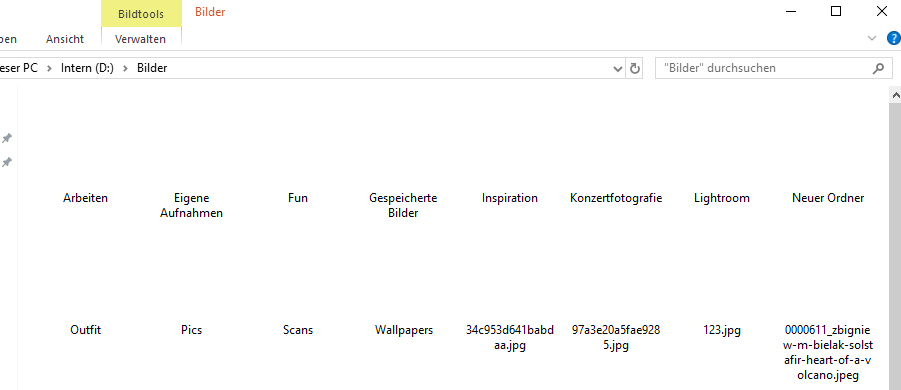The width and height of the screenshot is (901, 390).
Task: Expand the ribbon with the chevron
Action: pyautogui.click(x=872, y=38)
